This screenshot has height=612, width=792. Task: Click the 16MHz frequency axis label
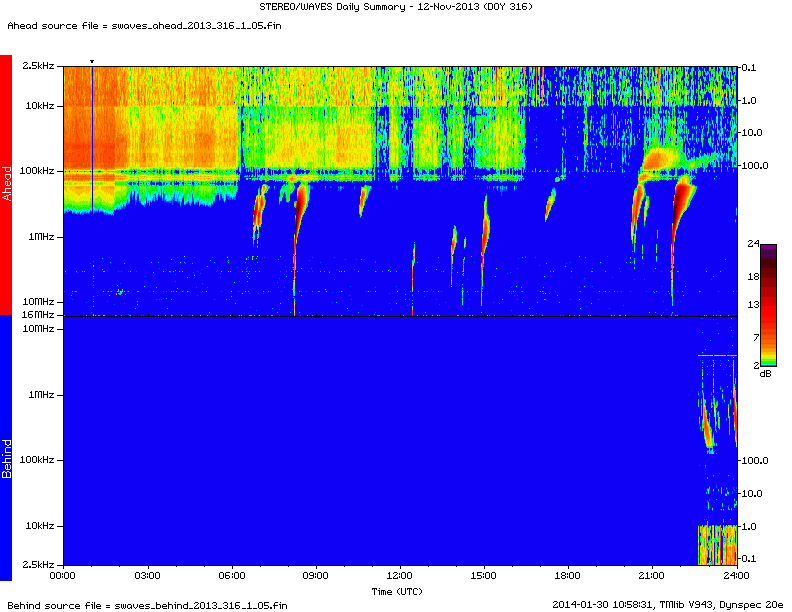pos(40,316)
